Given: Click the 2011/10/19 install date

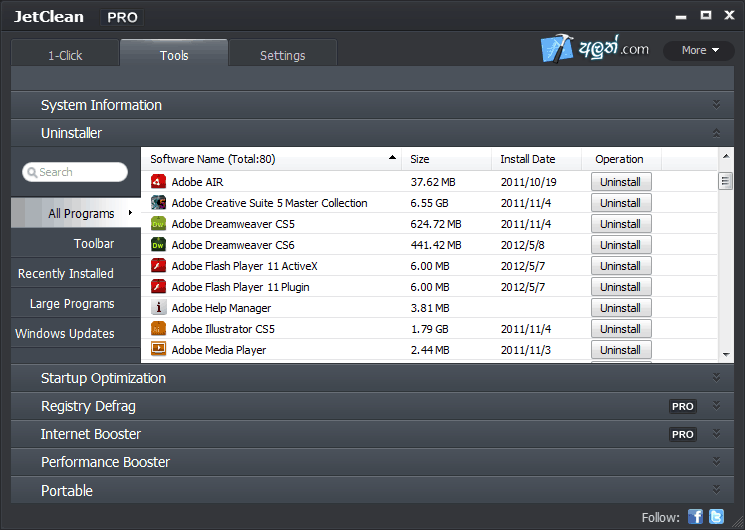Looking at the screenshot, I should tap(528, 182).
